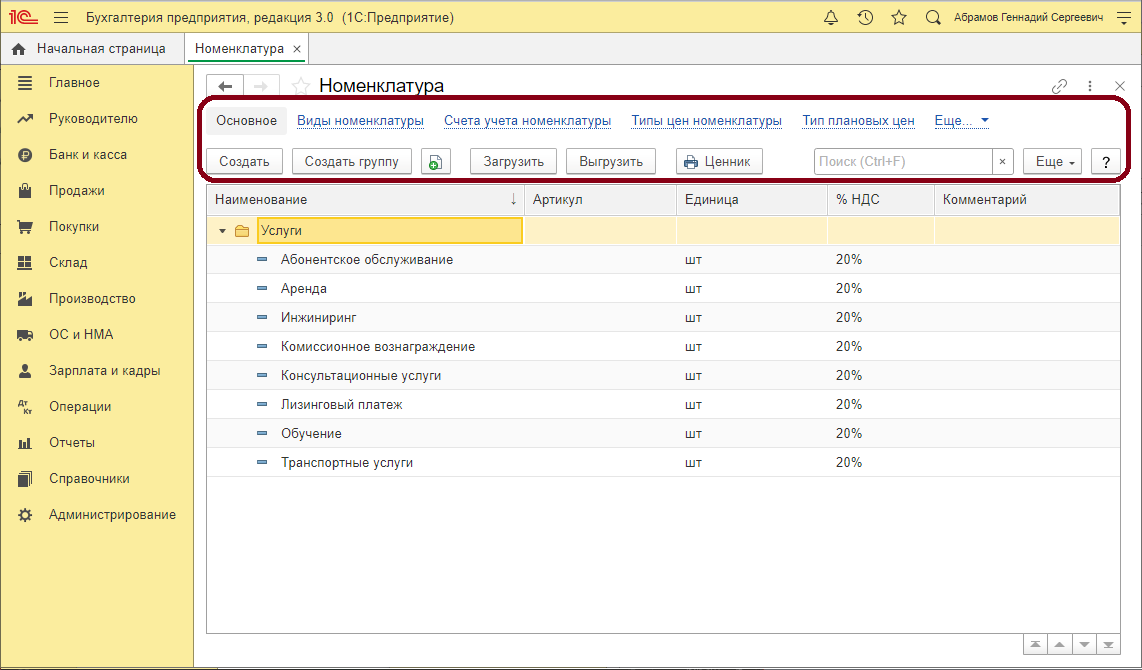
Task: Select the Консультационные услуги row
Action: click(x=361, y=376)
